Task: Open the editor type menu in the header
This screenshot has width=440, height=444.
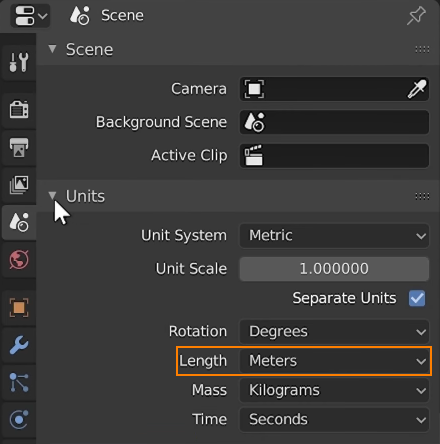Action: [31, 16]
